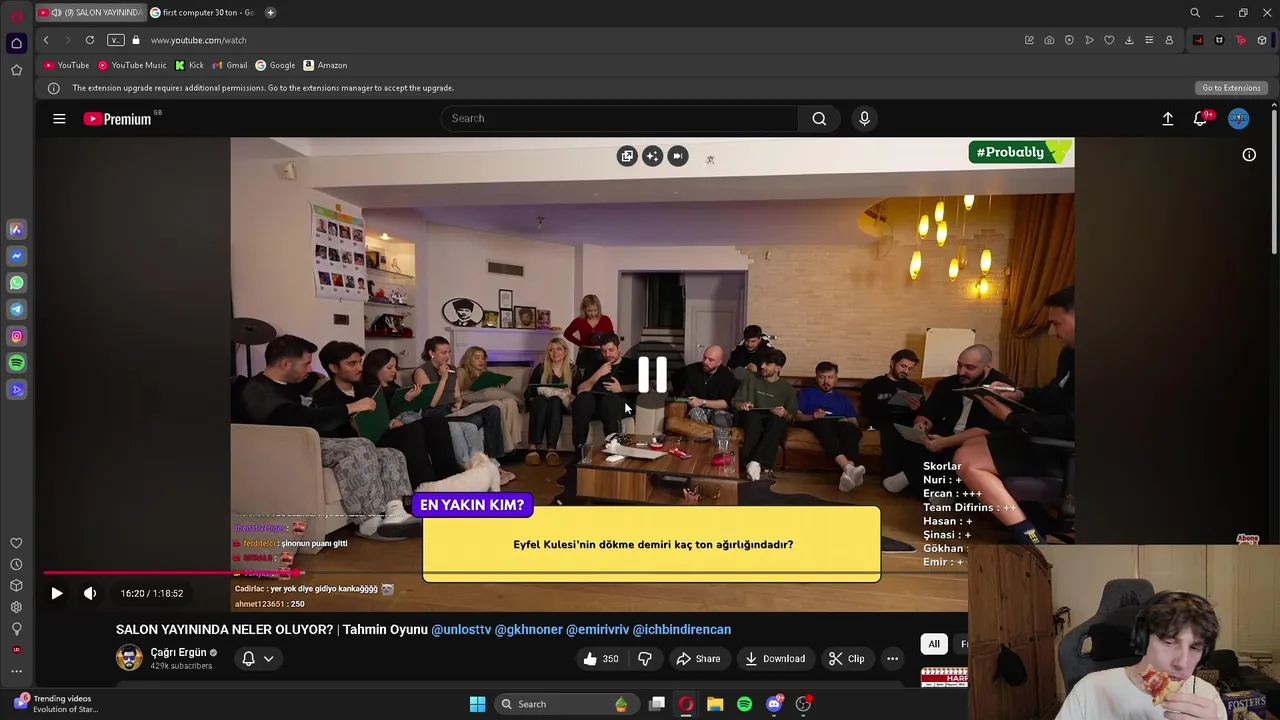Open @unlosttv channel mention link

coord(461,629)
